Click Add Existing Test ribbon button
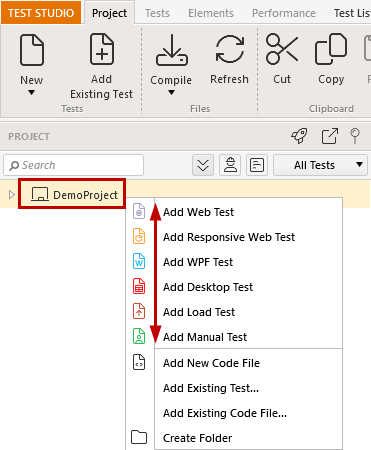Screen dimensions: 371x450 [101, 67]
